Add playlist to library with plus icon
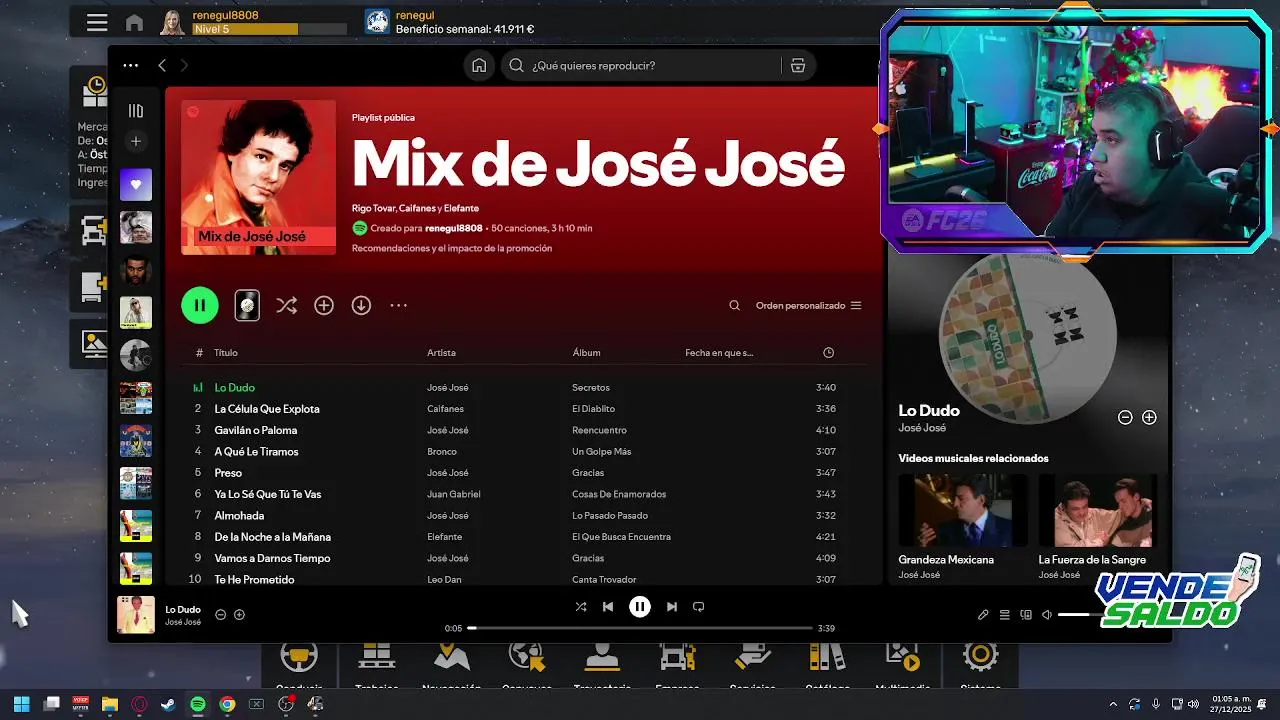1280x720 pixels. point(324,305)
